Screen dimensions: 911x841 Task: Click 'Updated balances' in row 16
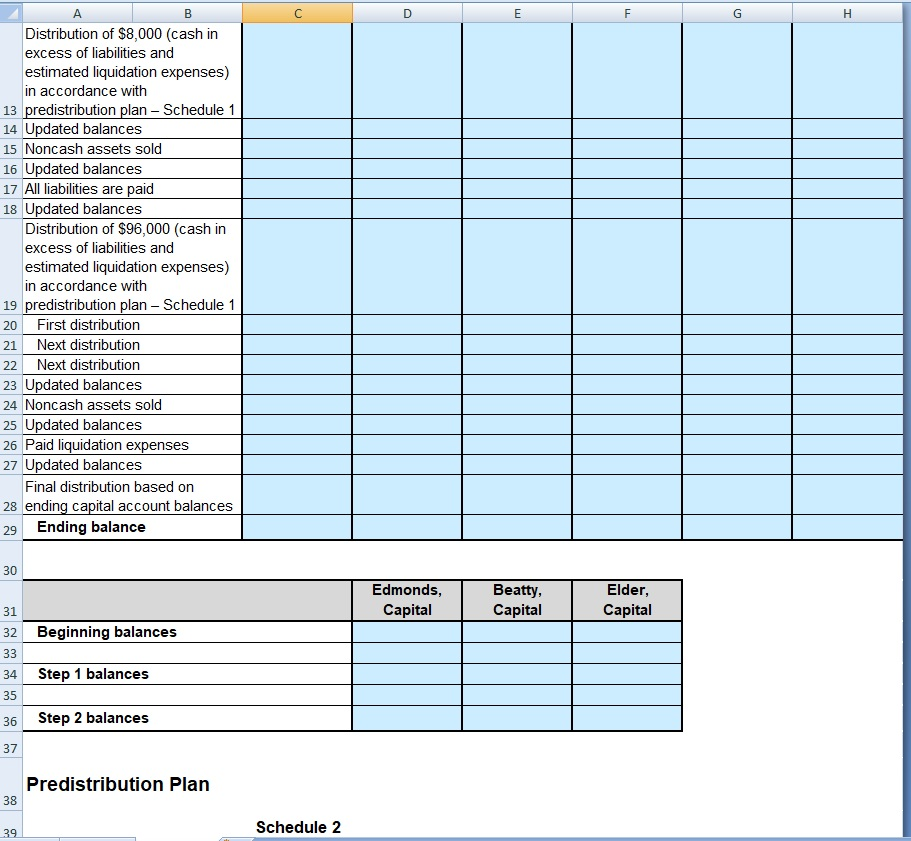point(132,169)
